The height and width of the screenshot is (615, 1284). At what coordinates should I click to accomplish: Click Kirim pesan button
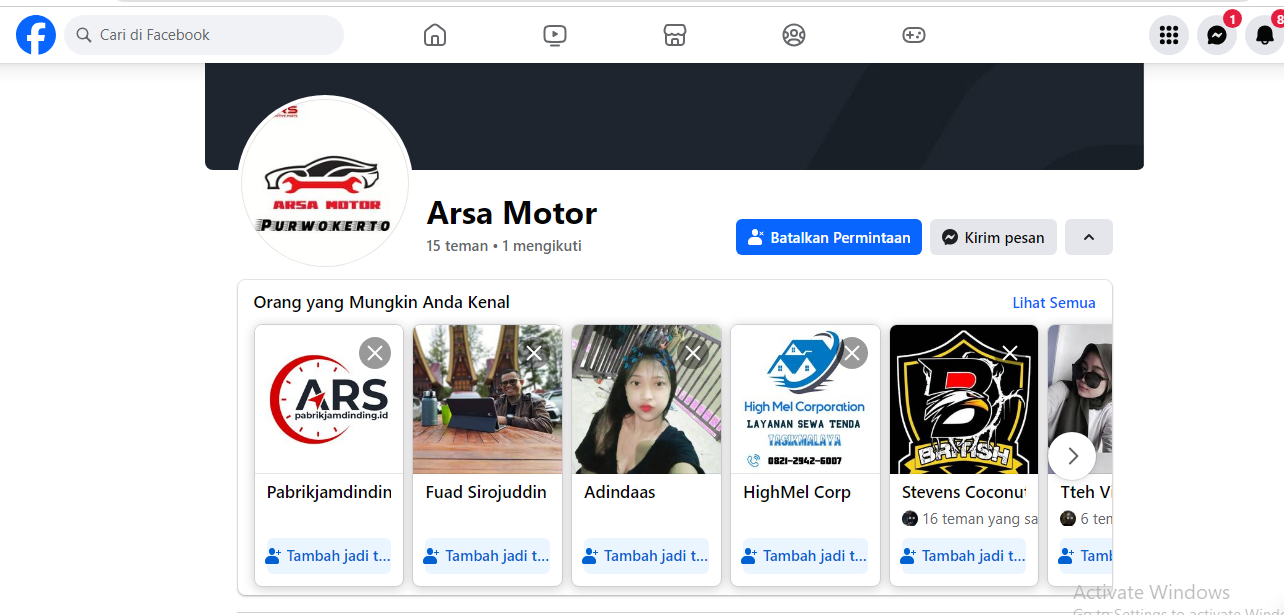click(993, 237)
